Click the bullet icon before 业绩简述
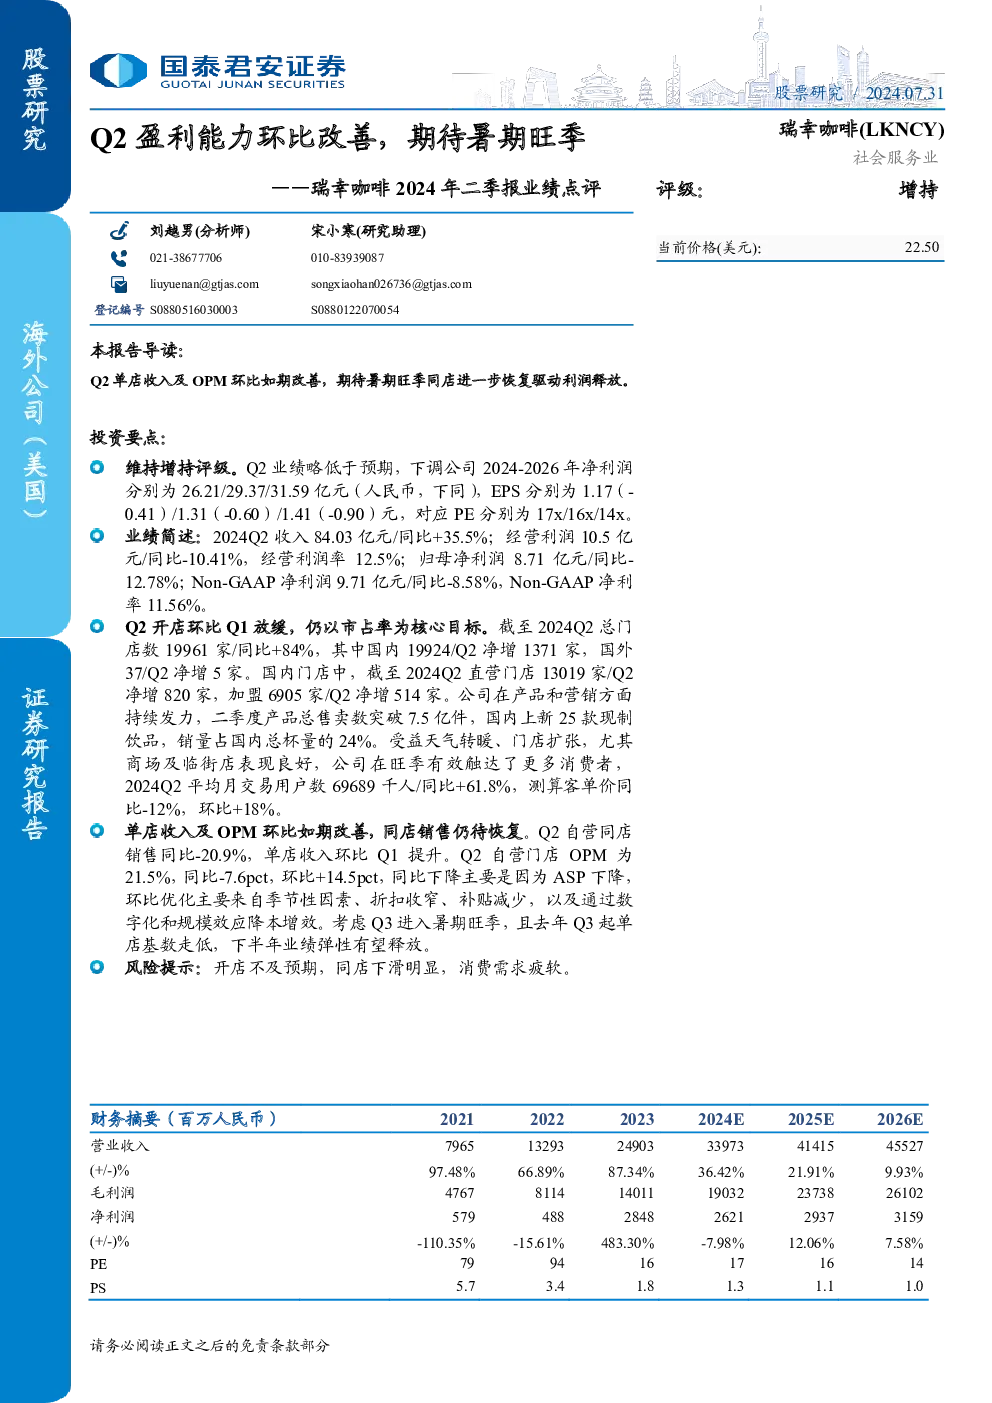The width and height of the screenshot is (992, 1403). click(97, 536)
